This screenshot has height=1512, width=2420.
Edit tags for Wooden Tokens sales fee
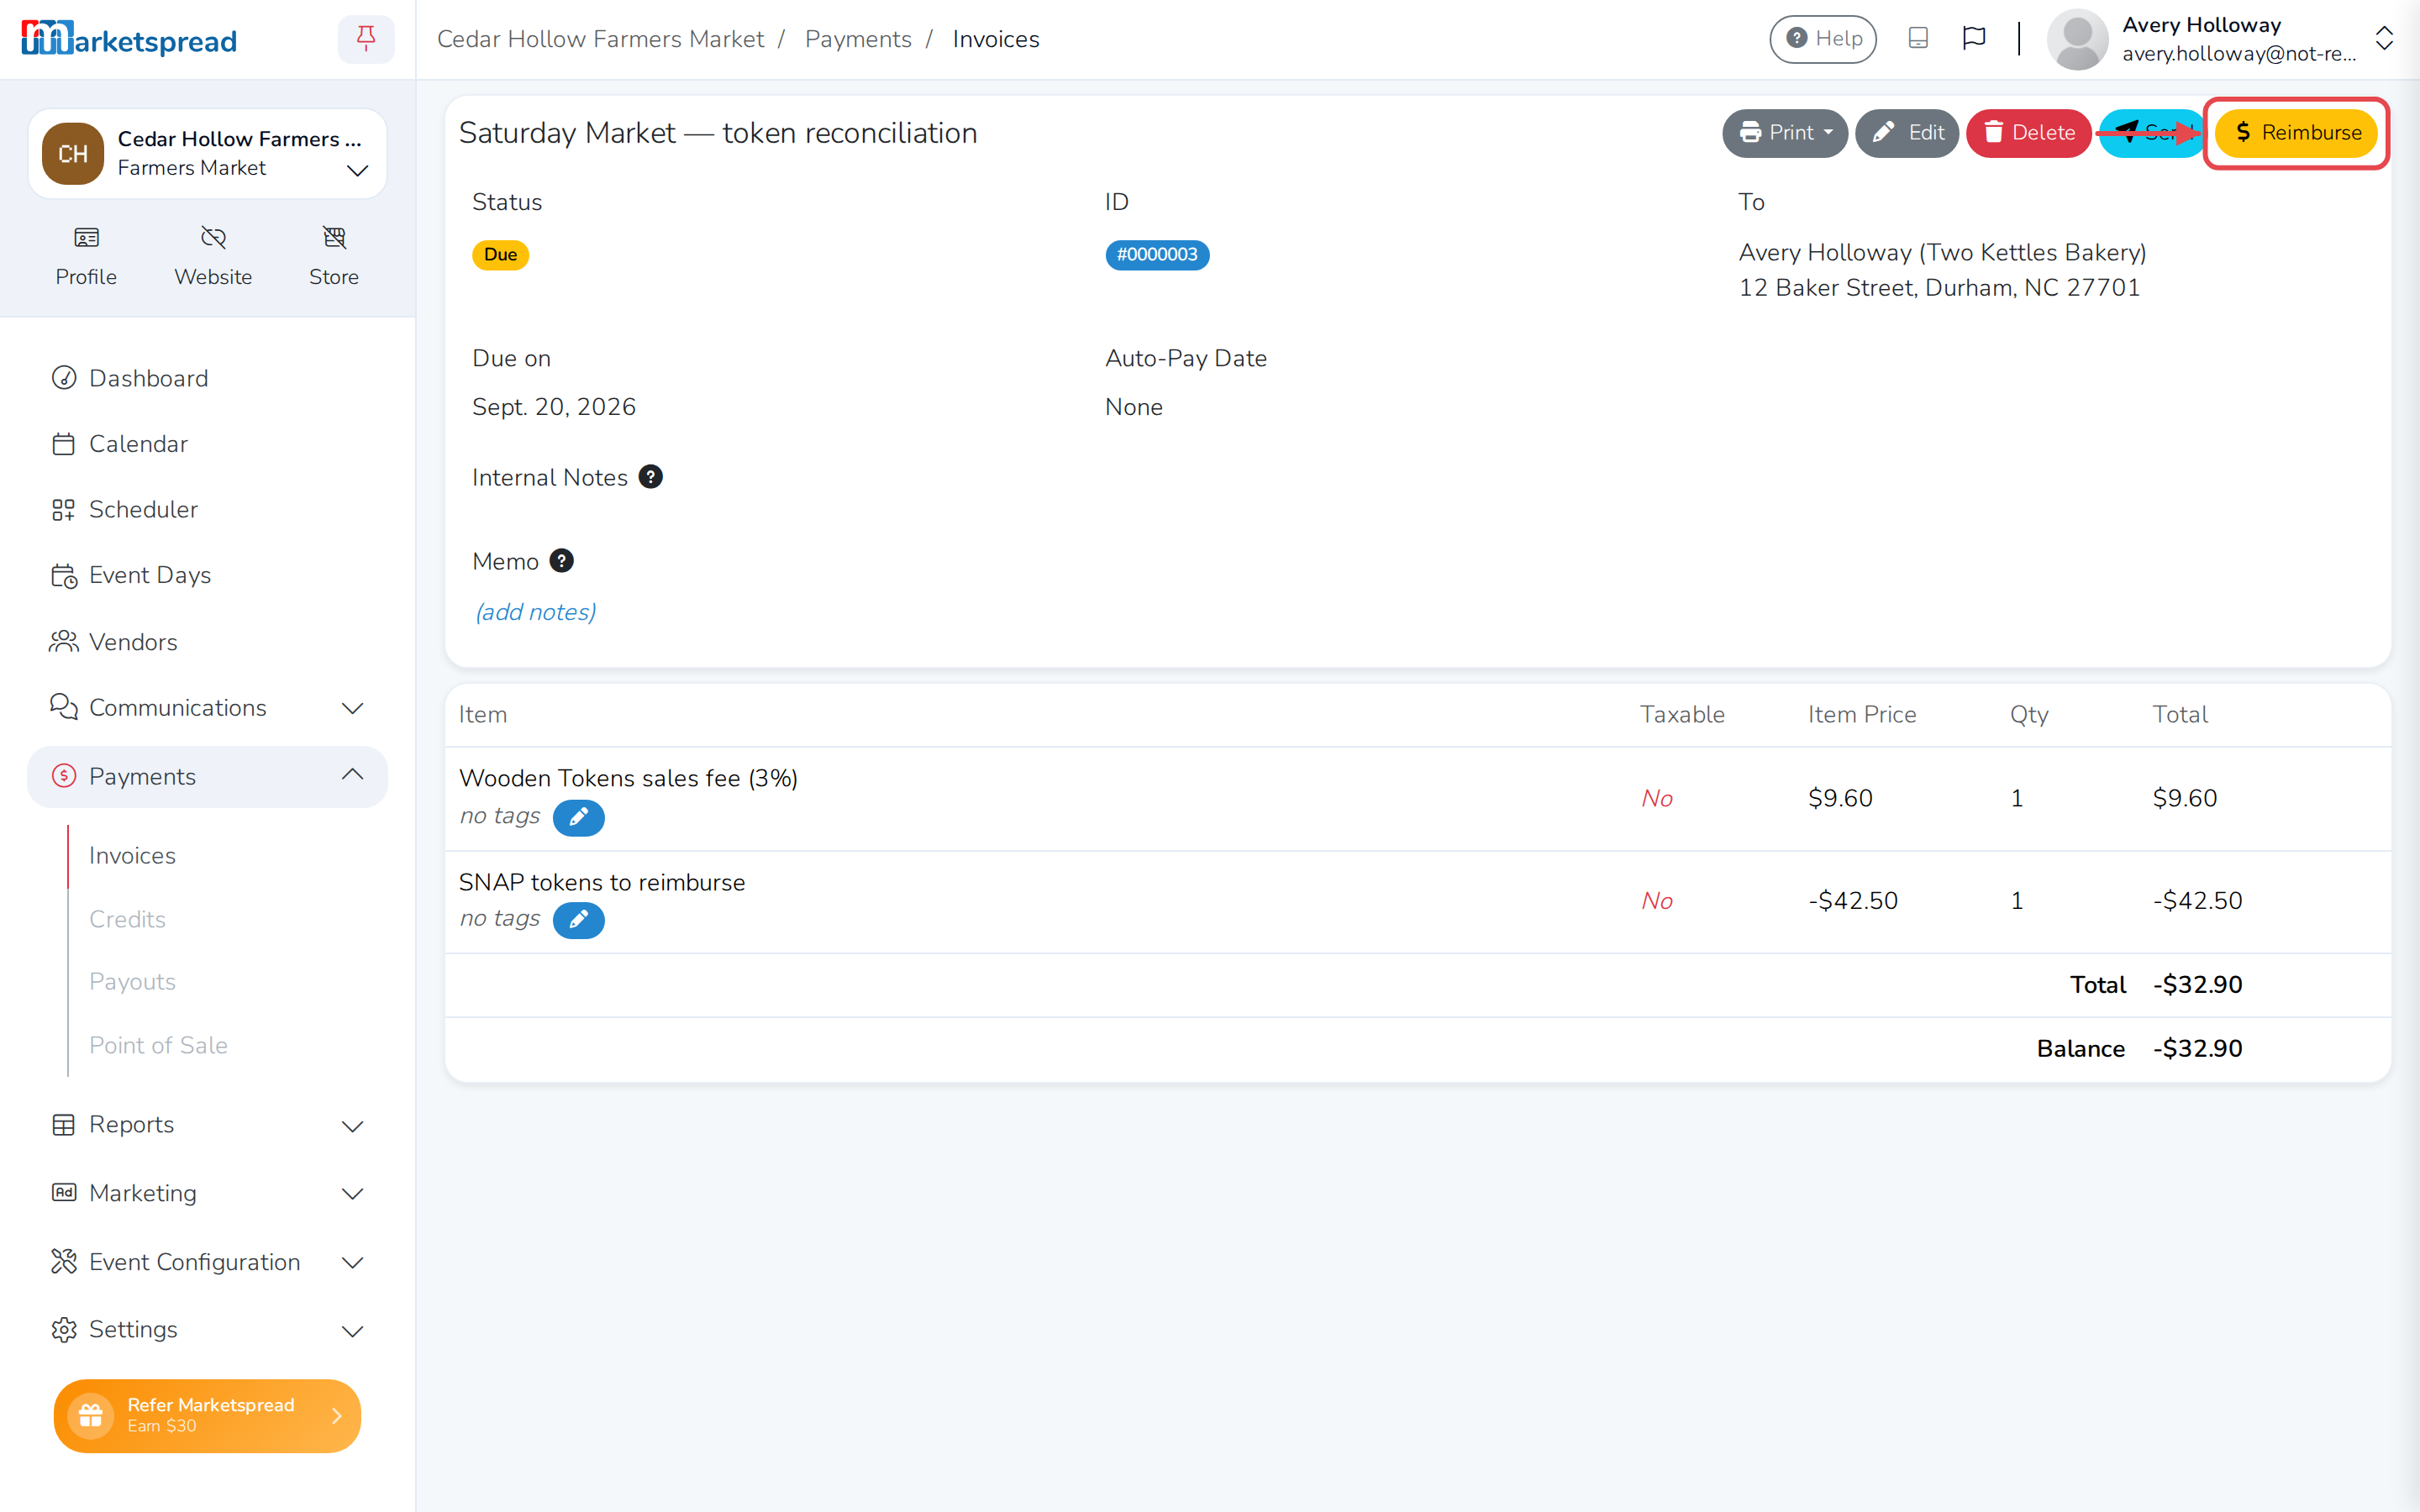(x=578, y=817)
